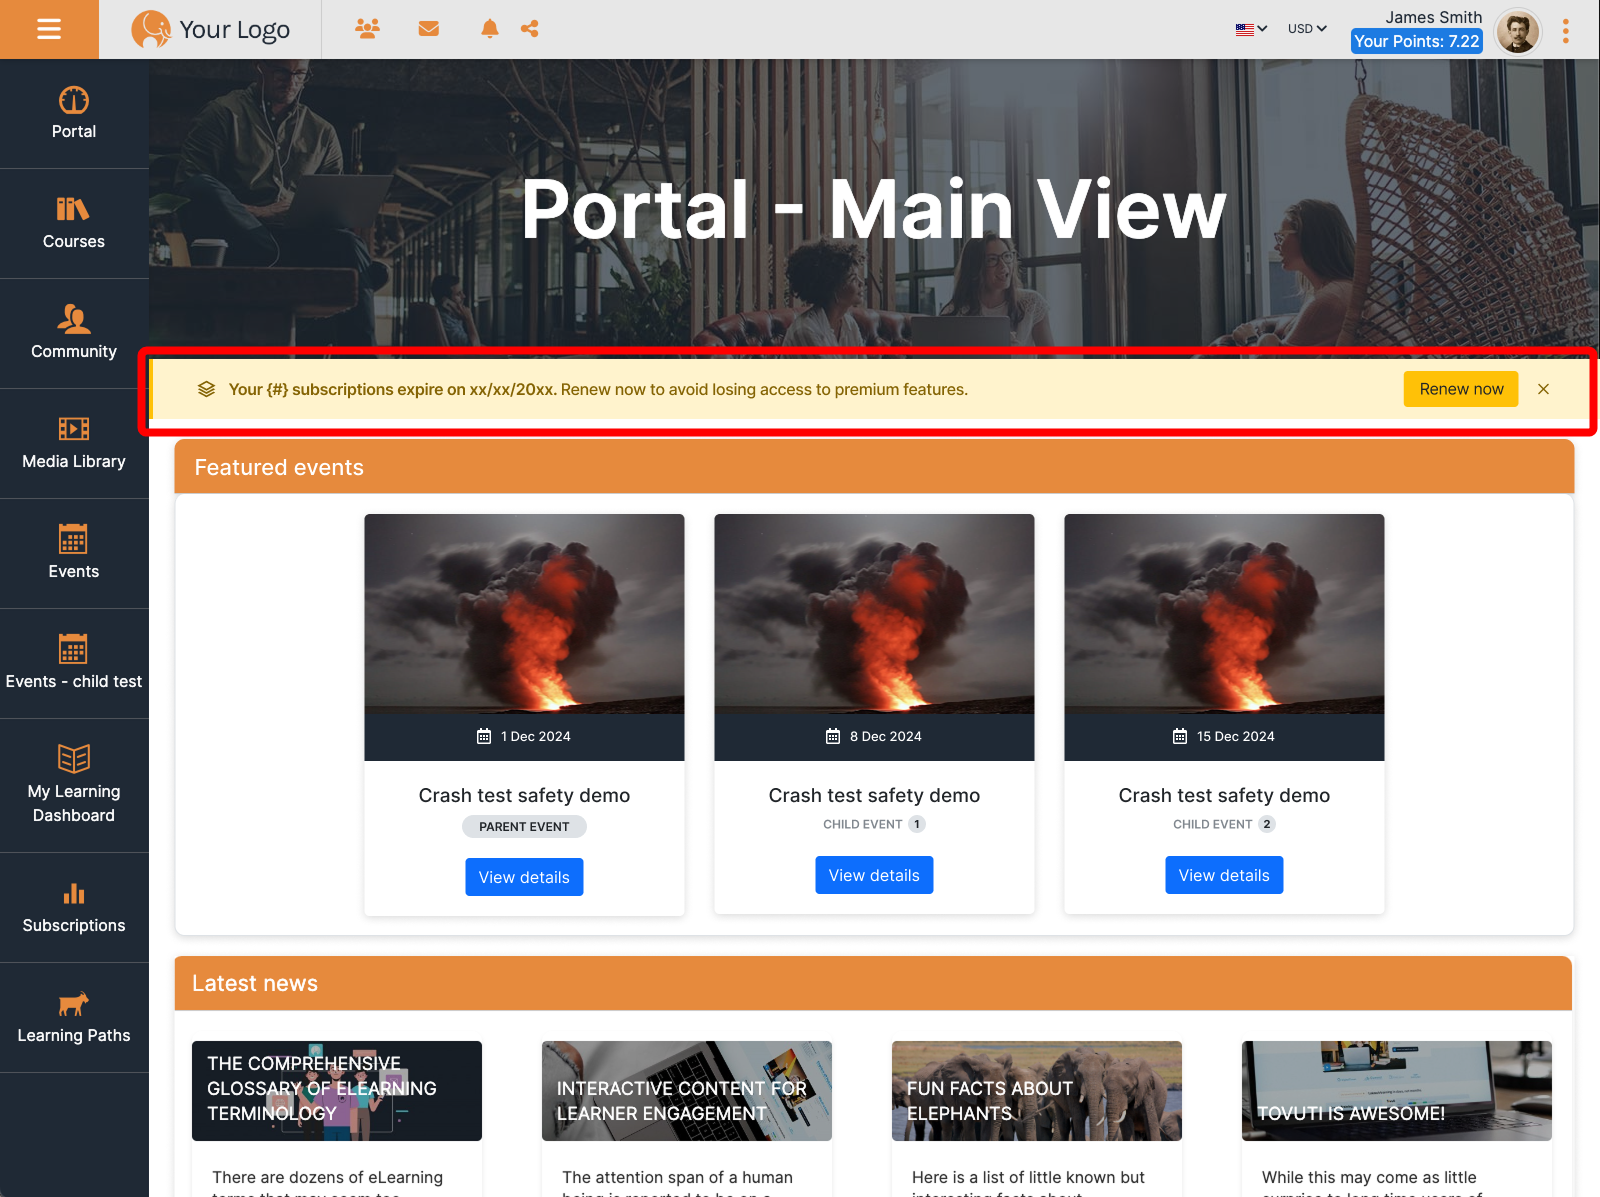Open the messages envelope icon

[429, 29]
